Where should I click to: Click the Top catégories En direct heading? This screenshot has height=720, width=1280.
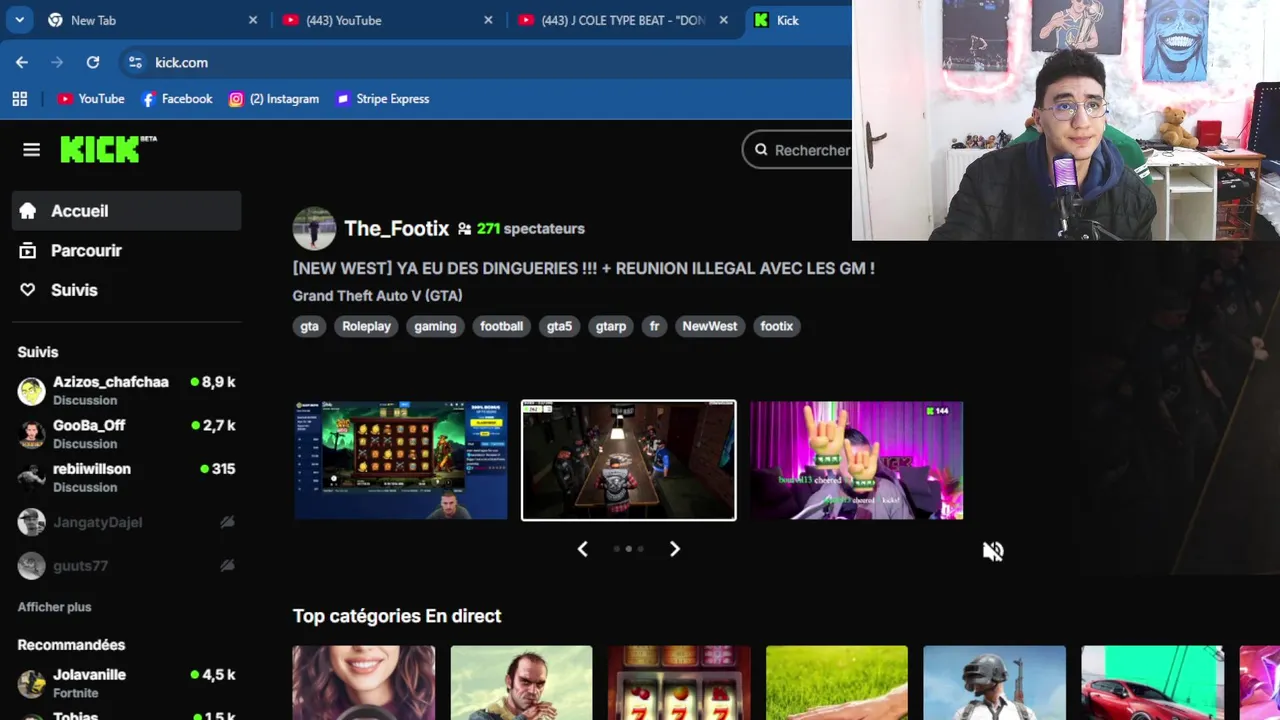397,616
